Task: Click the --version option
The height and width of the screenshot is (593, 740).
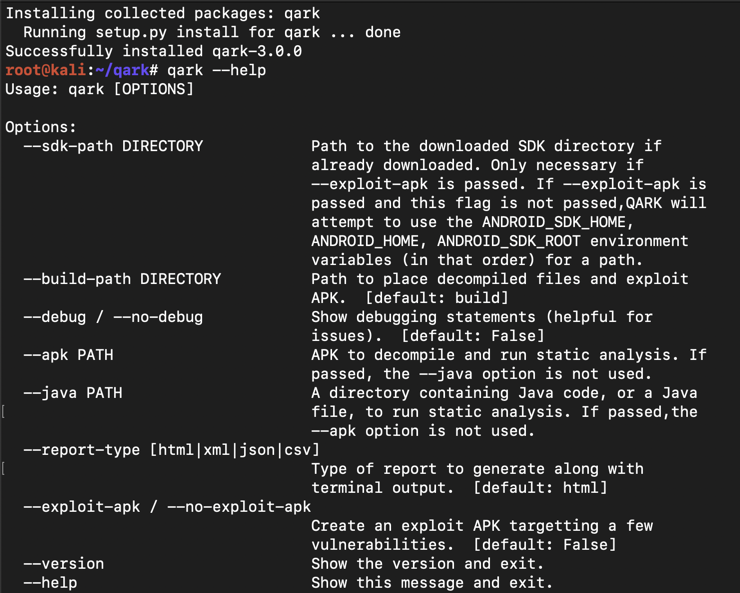Action: [63, 564]
